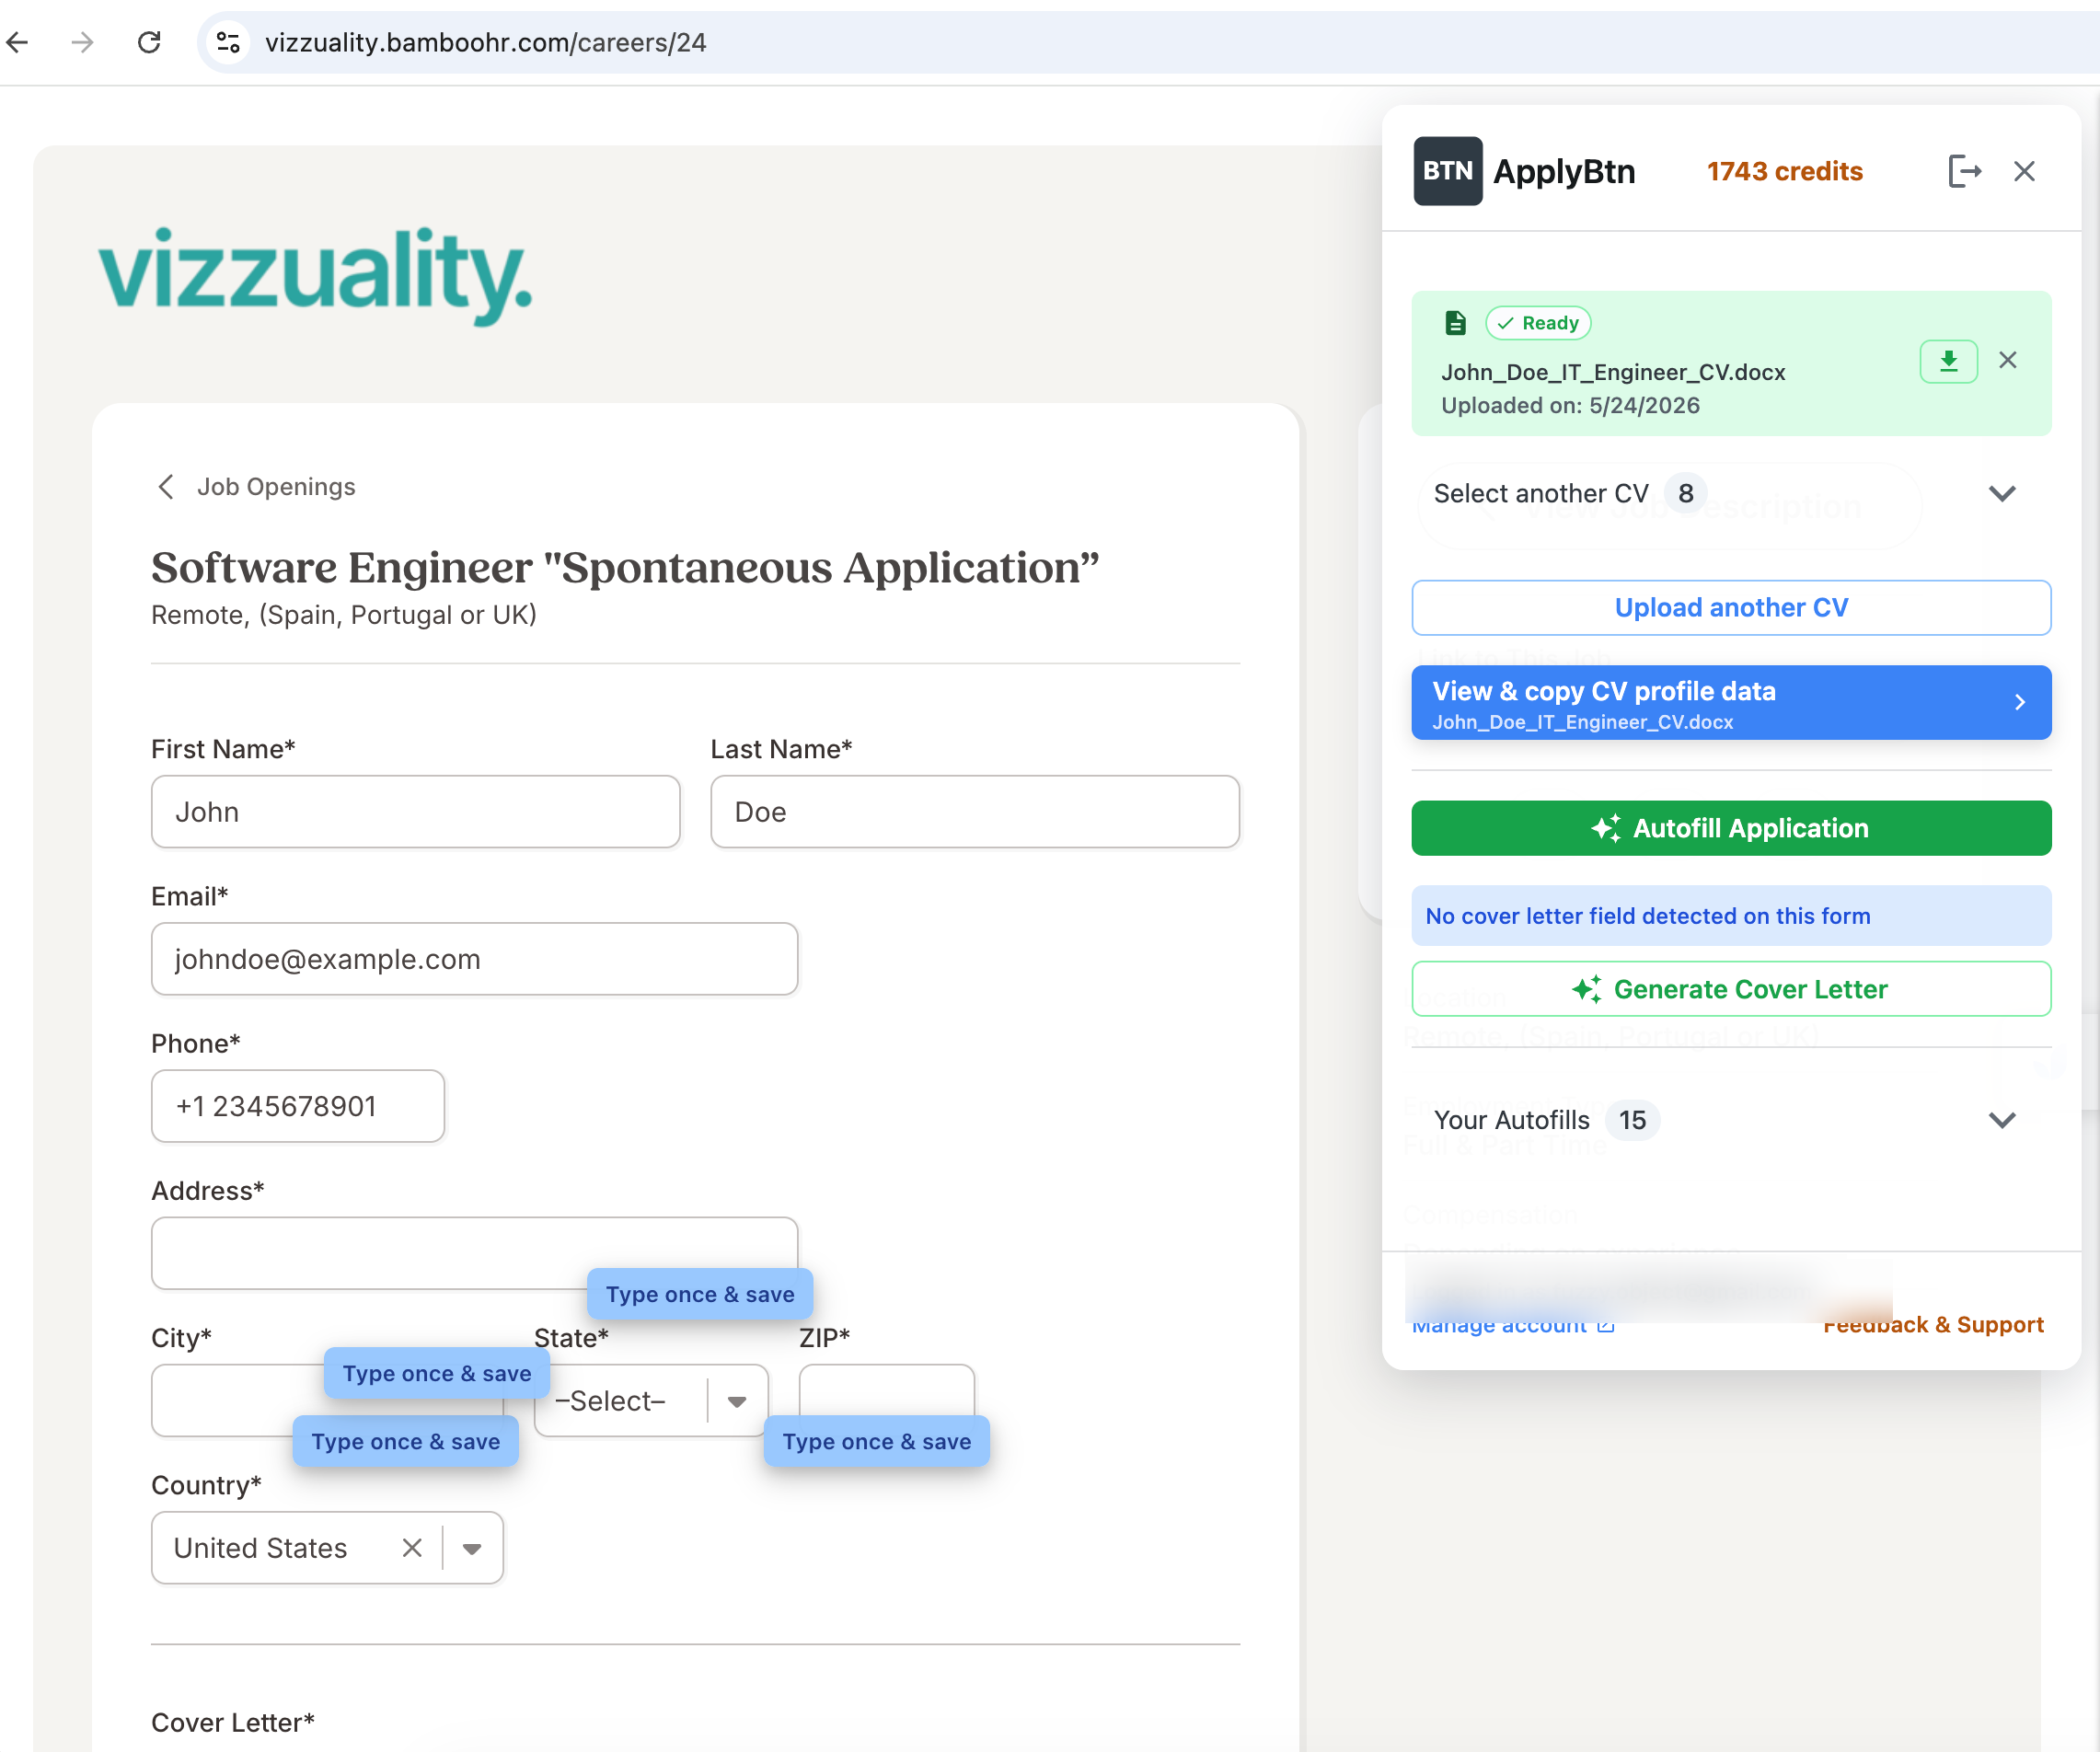Viewport: 2100px width, 1752px height.
Task: Download John_Doe_IT_Engineer_CV.docx
Action: pyautogui.click(x=1948, y=361)
